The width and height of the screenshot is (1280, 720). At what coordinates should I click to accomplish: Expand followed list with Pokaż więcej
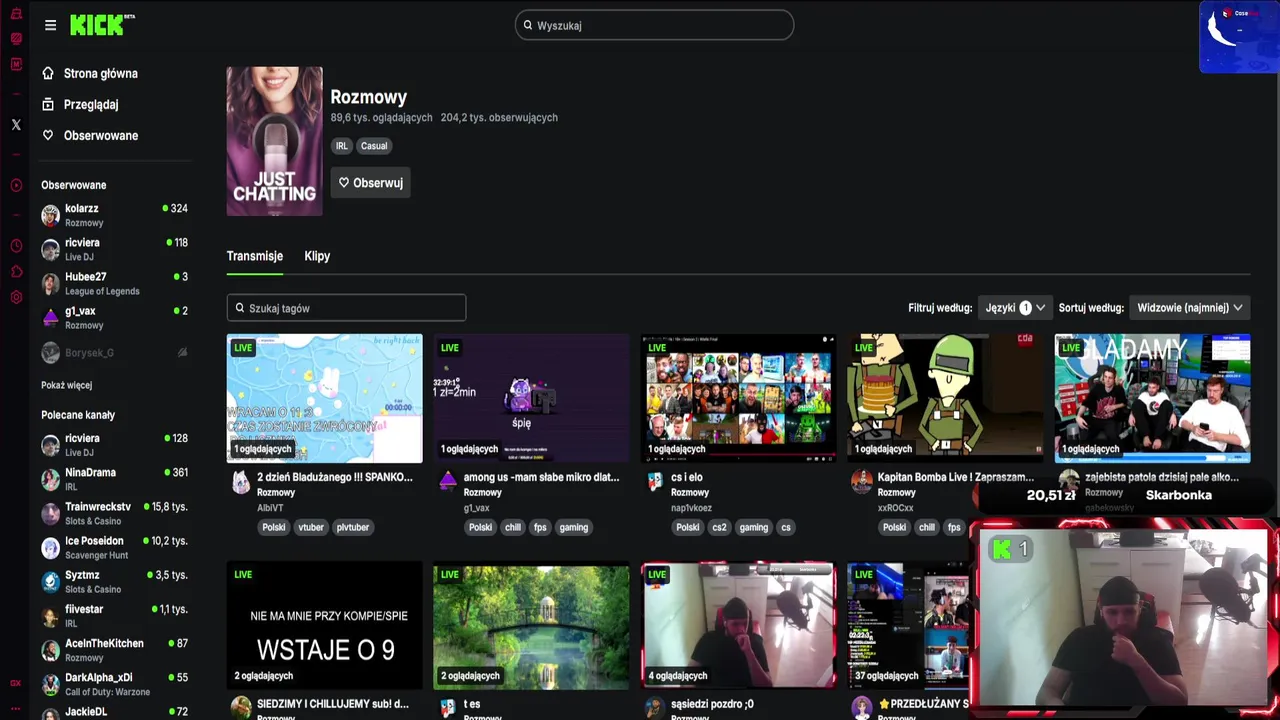pos(66,385)
